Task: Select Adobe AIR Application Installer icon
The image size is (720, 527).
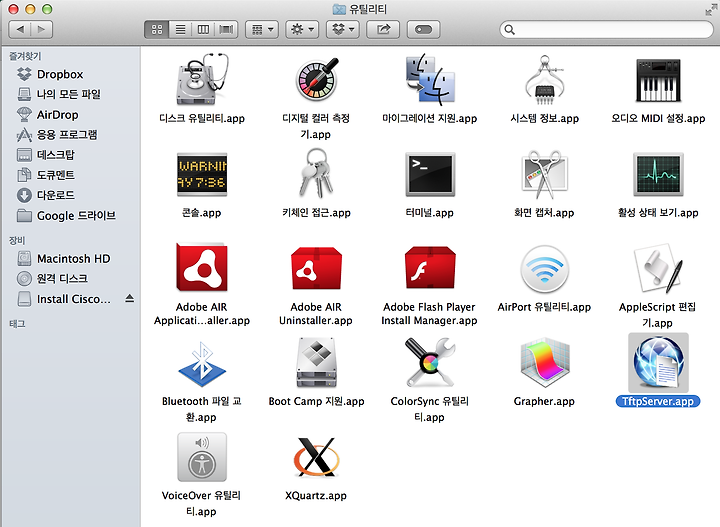Action: tap(202, 267)
